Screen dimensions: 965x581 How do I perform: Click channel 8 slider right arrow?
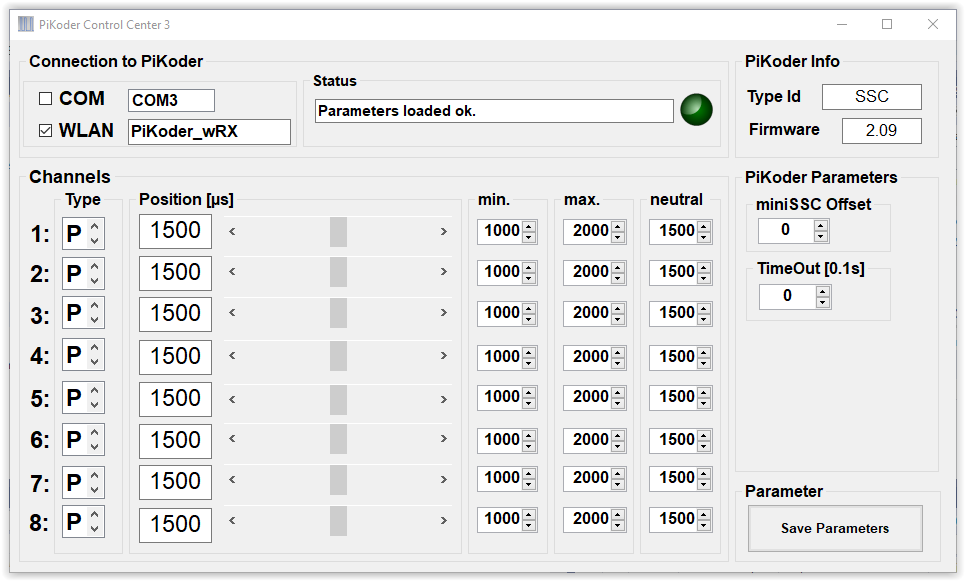point(444,521)
